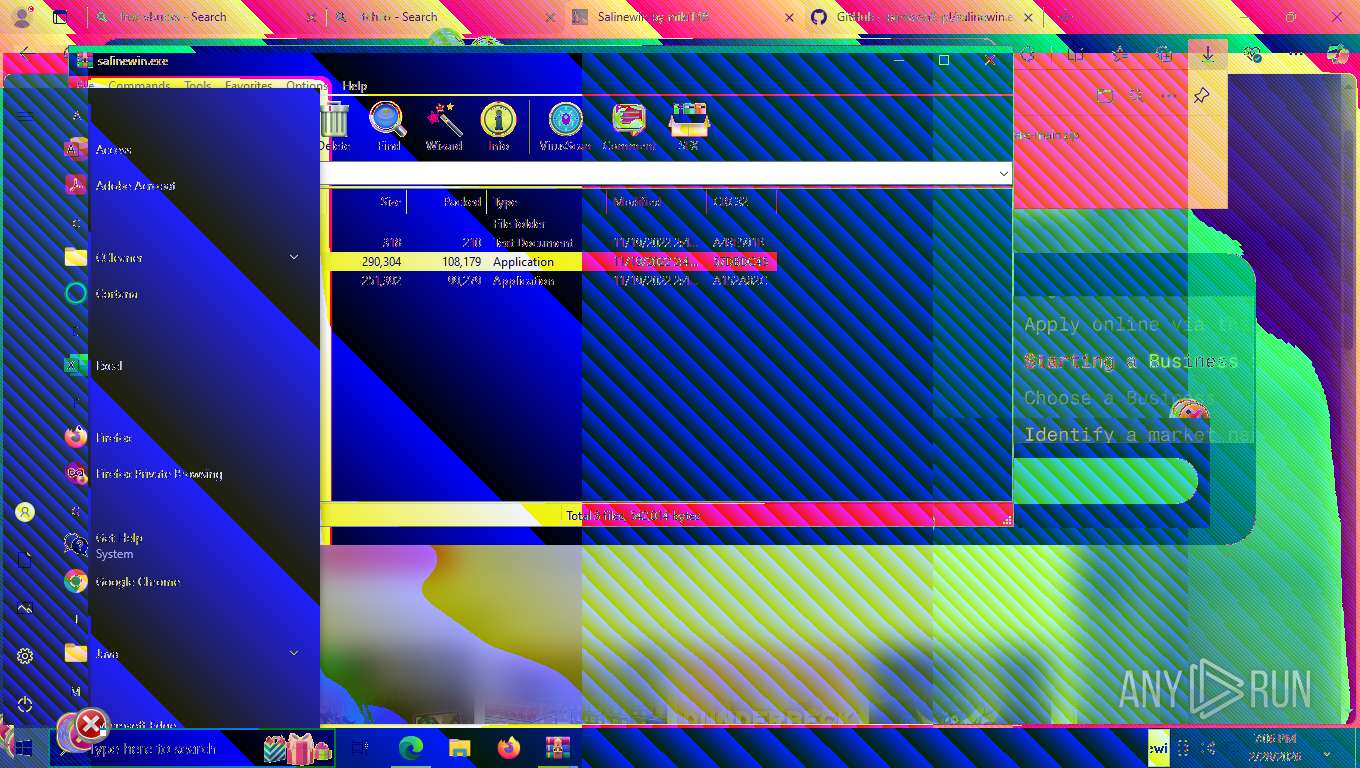Click the browser profile icon at top-left
This screenshot has width=1360, height=768.
(x=22, y=17)
